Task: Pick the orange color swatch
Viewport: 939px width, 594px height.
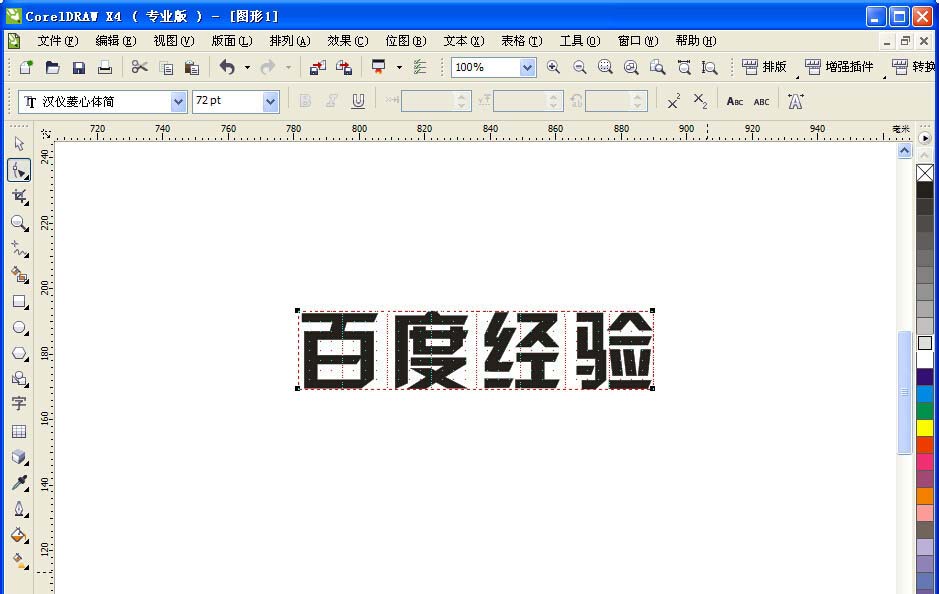Action: [925, 496]
